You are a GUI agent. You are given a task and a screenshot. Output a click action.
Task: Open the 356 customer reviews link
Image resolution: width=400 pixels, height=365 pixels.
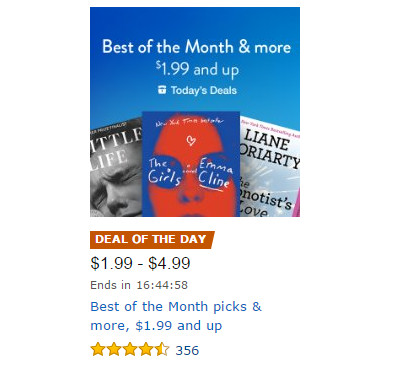pos(187,350)
